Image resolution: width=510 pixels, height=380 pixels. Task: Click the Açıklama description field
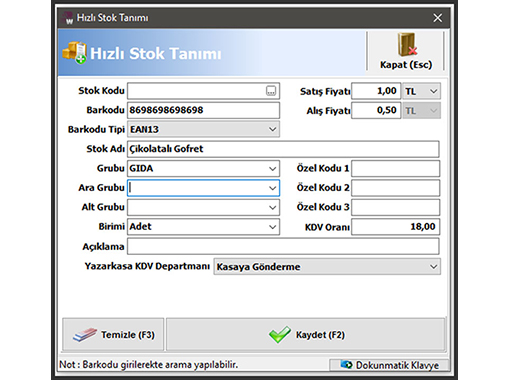[x=283, y=247]
